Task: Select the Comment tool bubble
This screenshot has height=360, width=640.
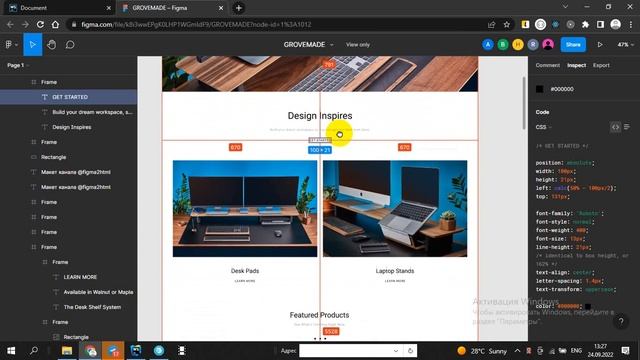Action: click(x=70, y=44)
